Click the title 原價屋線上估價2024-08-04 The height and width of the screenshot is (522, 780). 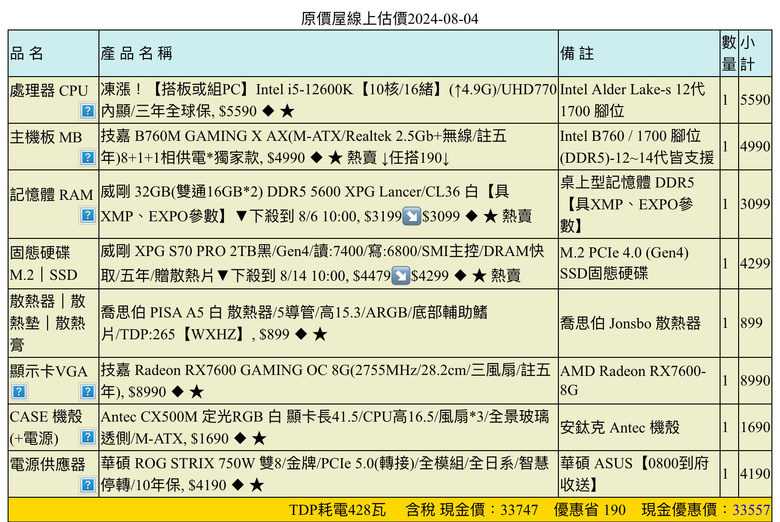pyautogui.click(x=390, y=19)
